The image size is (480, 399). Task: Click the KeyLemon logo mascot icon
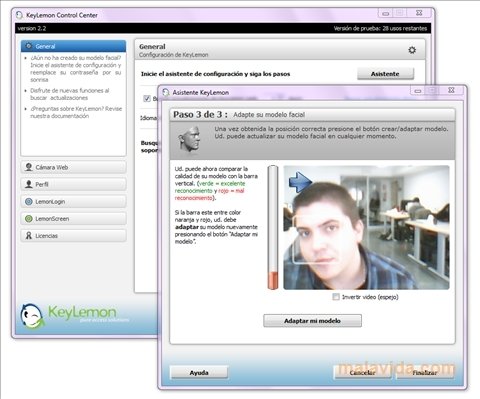click(32, 316)
